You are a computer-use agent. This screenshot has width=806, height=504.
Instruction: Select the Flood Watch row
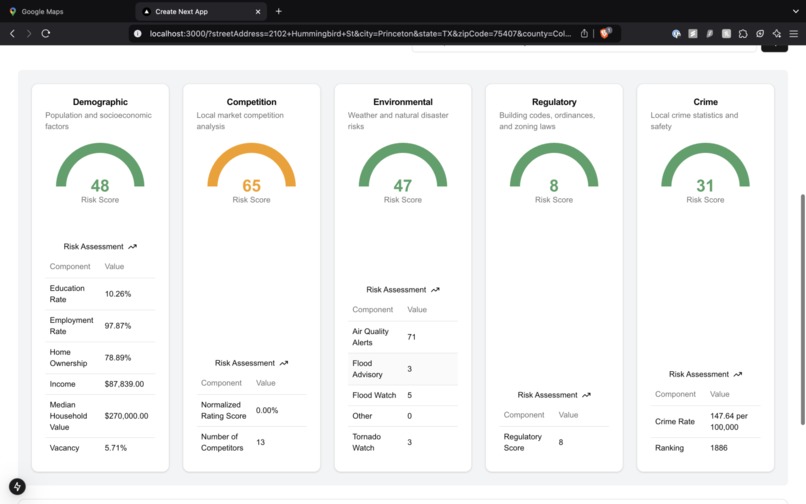[402, 395]
